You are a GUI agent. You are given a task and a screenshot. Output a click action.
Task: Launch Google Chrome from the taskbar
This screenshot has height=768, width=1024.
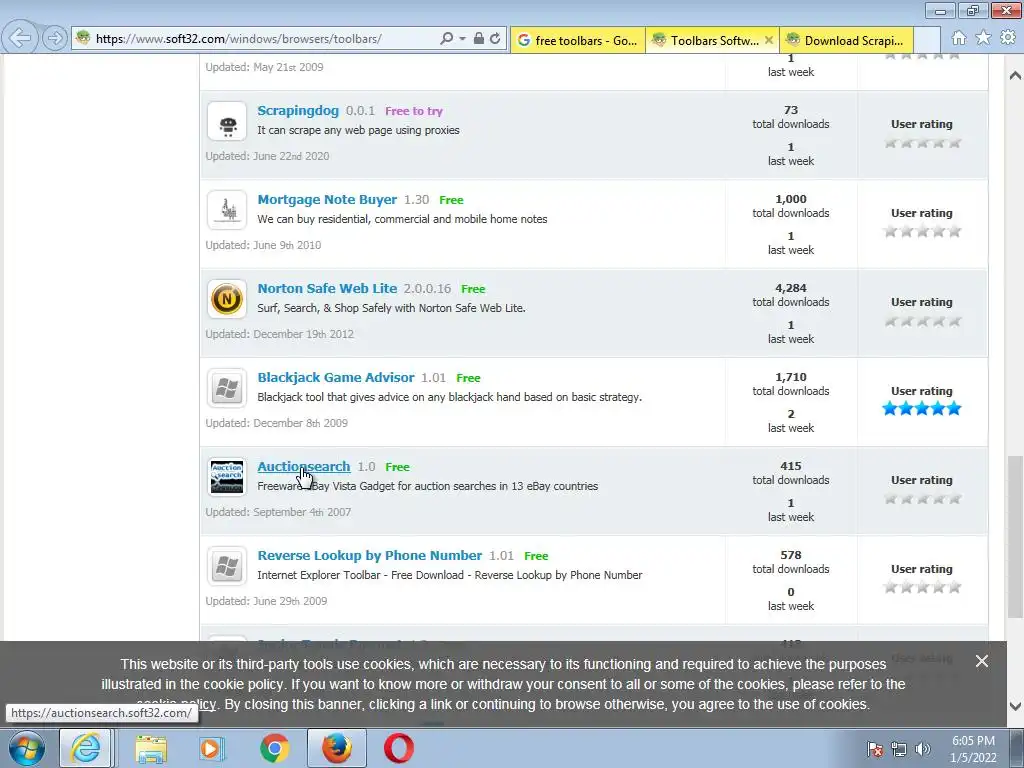click(275, 749)
